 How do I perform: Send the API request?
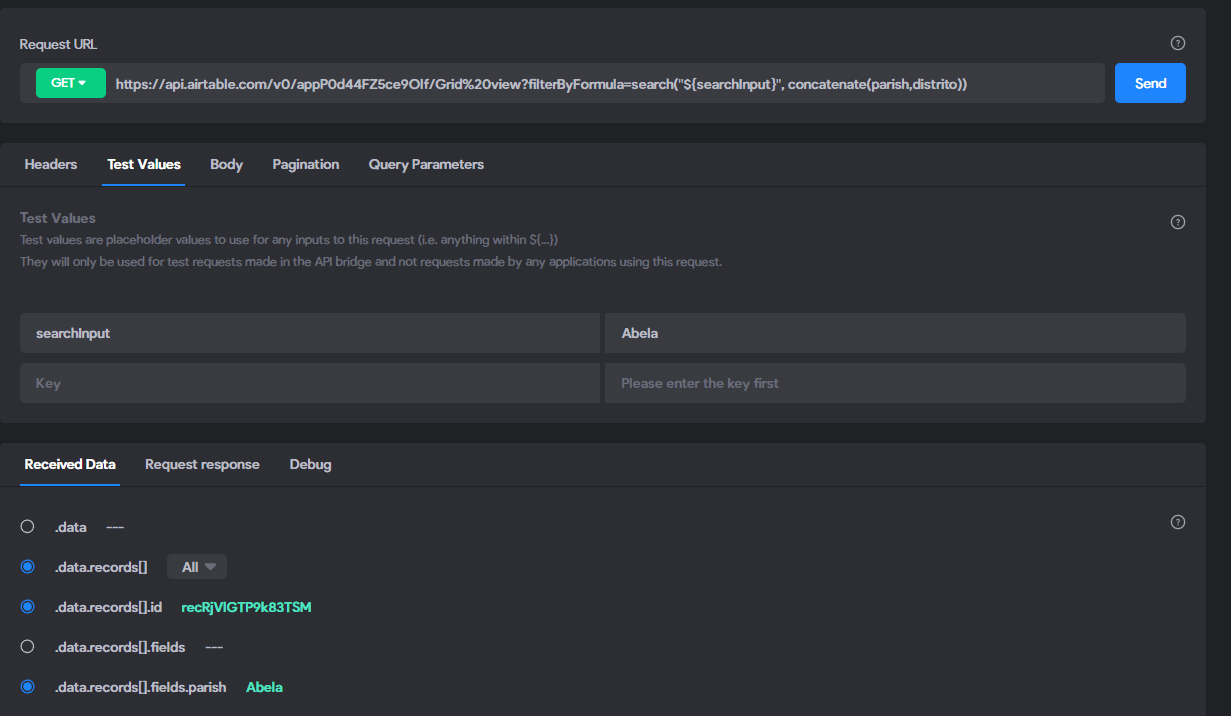click(x=1150, y=83)
